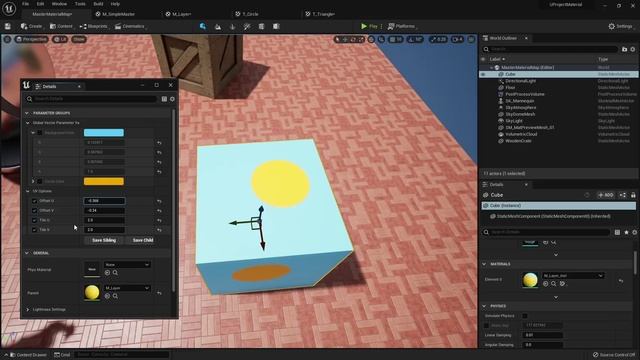Viewport: 640px width, 360px height.
Task: Click the orange circle color swatch
Action: click(104, 181)
